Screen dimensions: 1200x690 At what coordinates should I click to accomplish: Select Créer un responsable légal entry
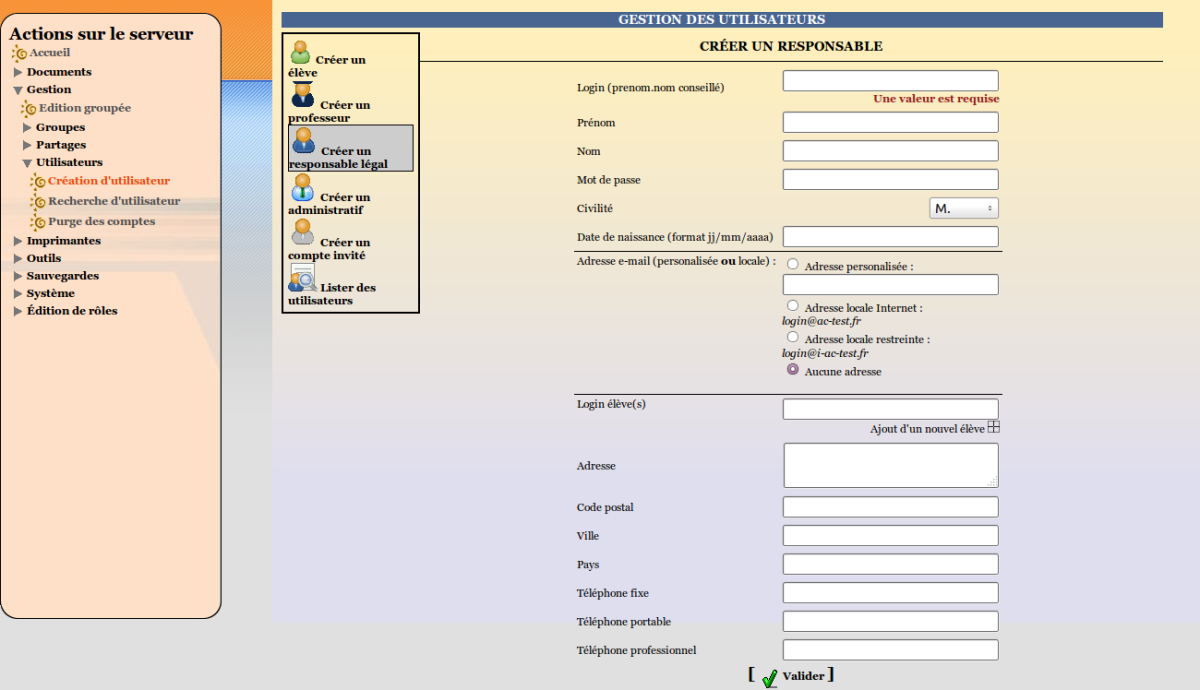(x=351, y=148)
